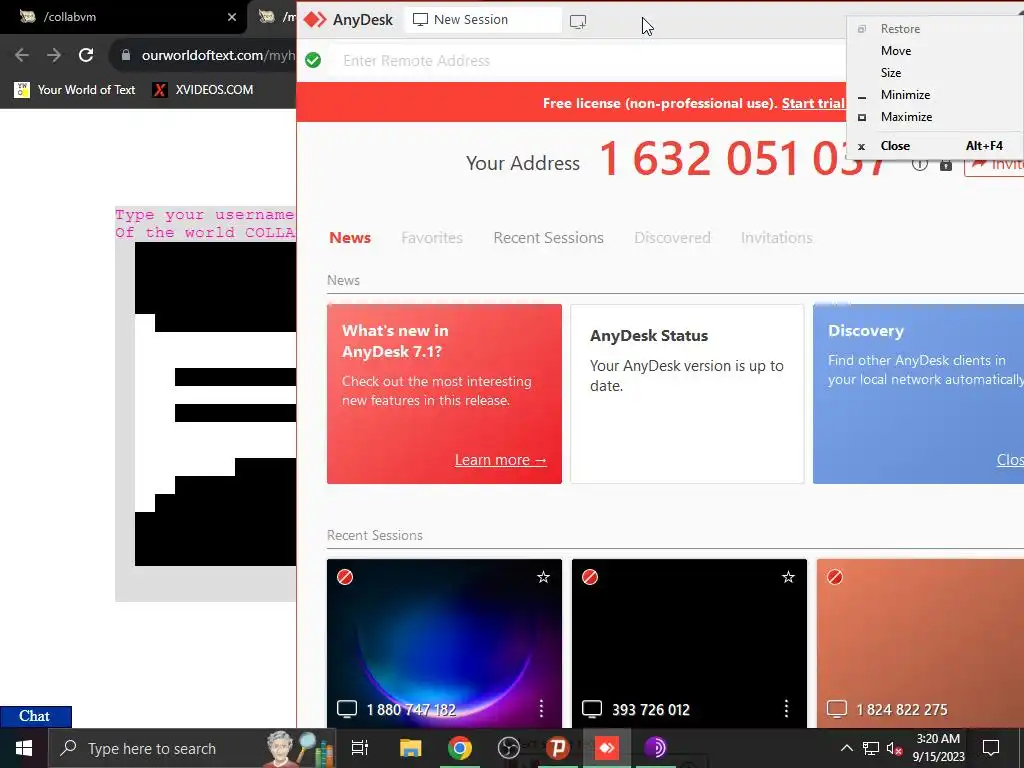
Task: Click Learn more on What's new card
Action: tap(500, 460)
